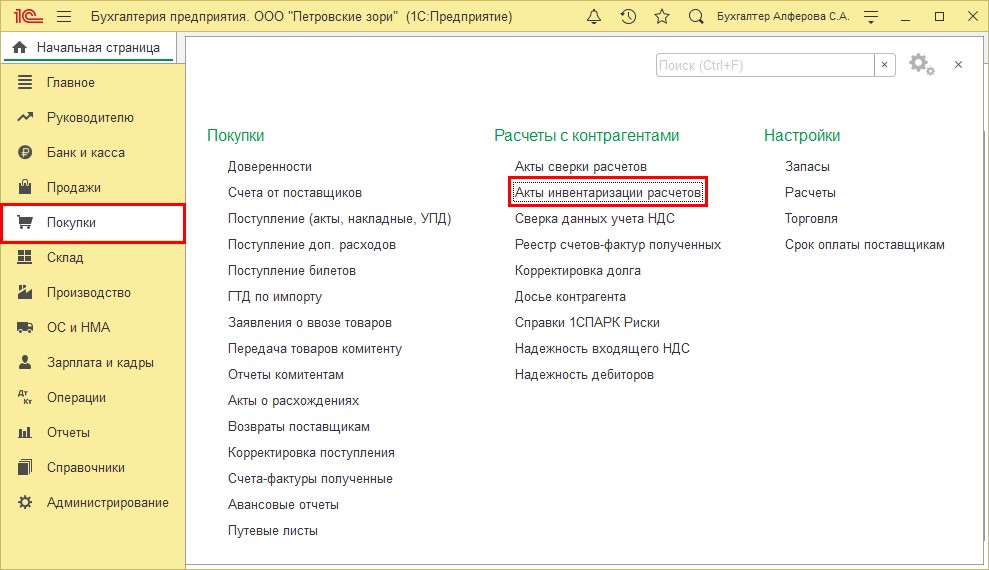
Task: Click the Покупки cart icon
Action: pos(25,223)
